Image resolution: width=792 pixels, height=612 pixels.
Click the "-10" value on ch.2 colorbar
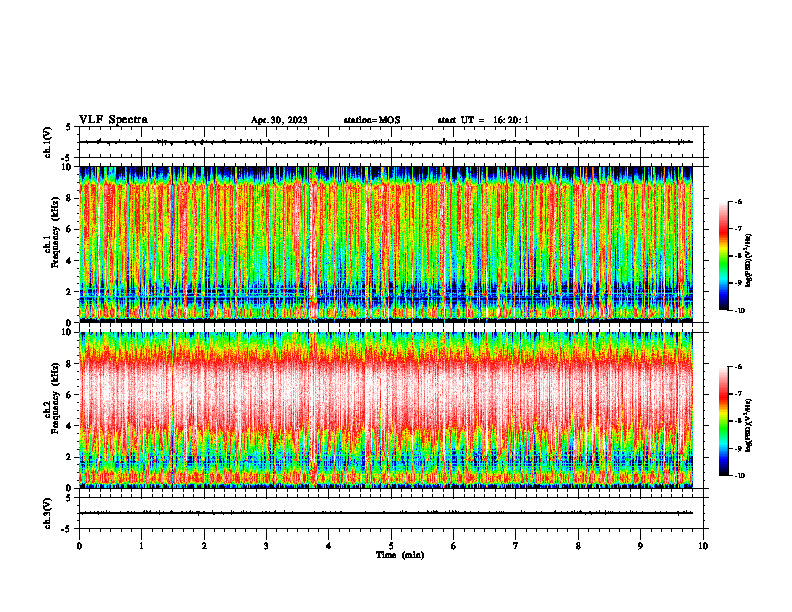pyautogui.click(x=739, y=476)
